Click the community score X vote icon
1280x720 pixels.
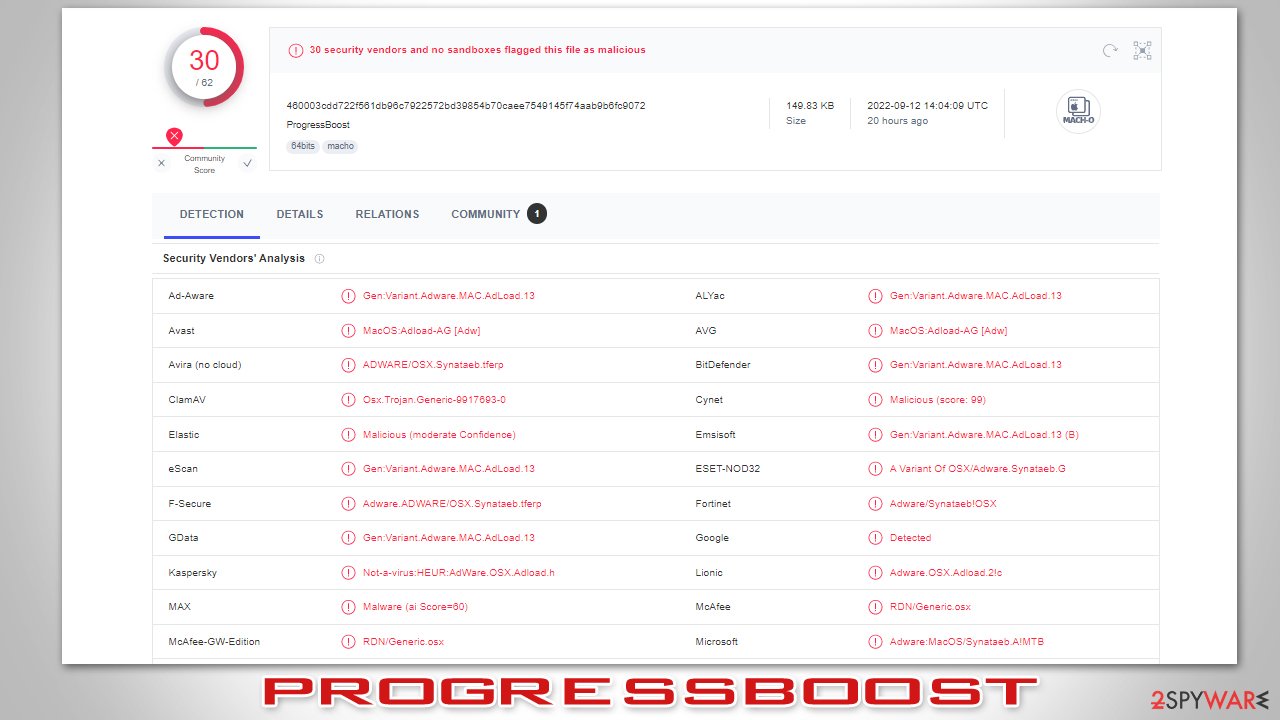[161, 163]
